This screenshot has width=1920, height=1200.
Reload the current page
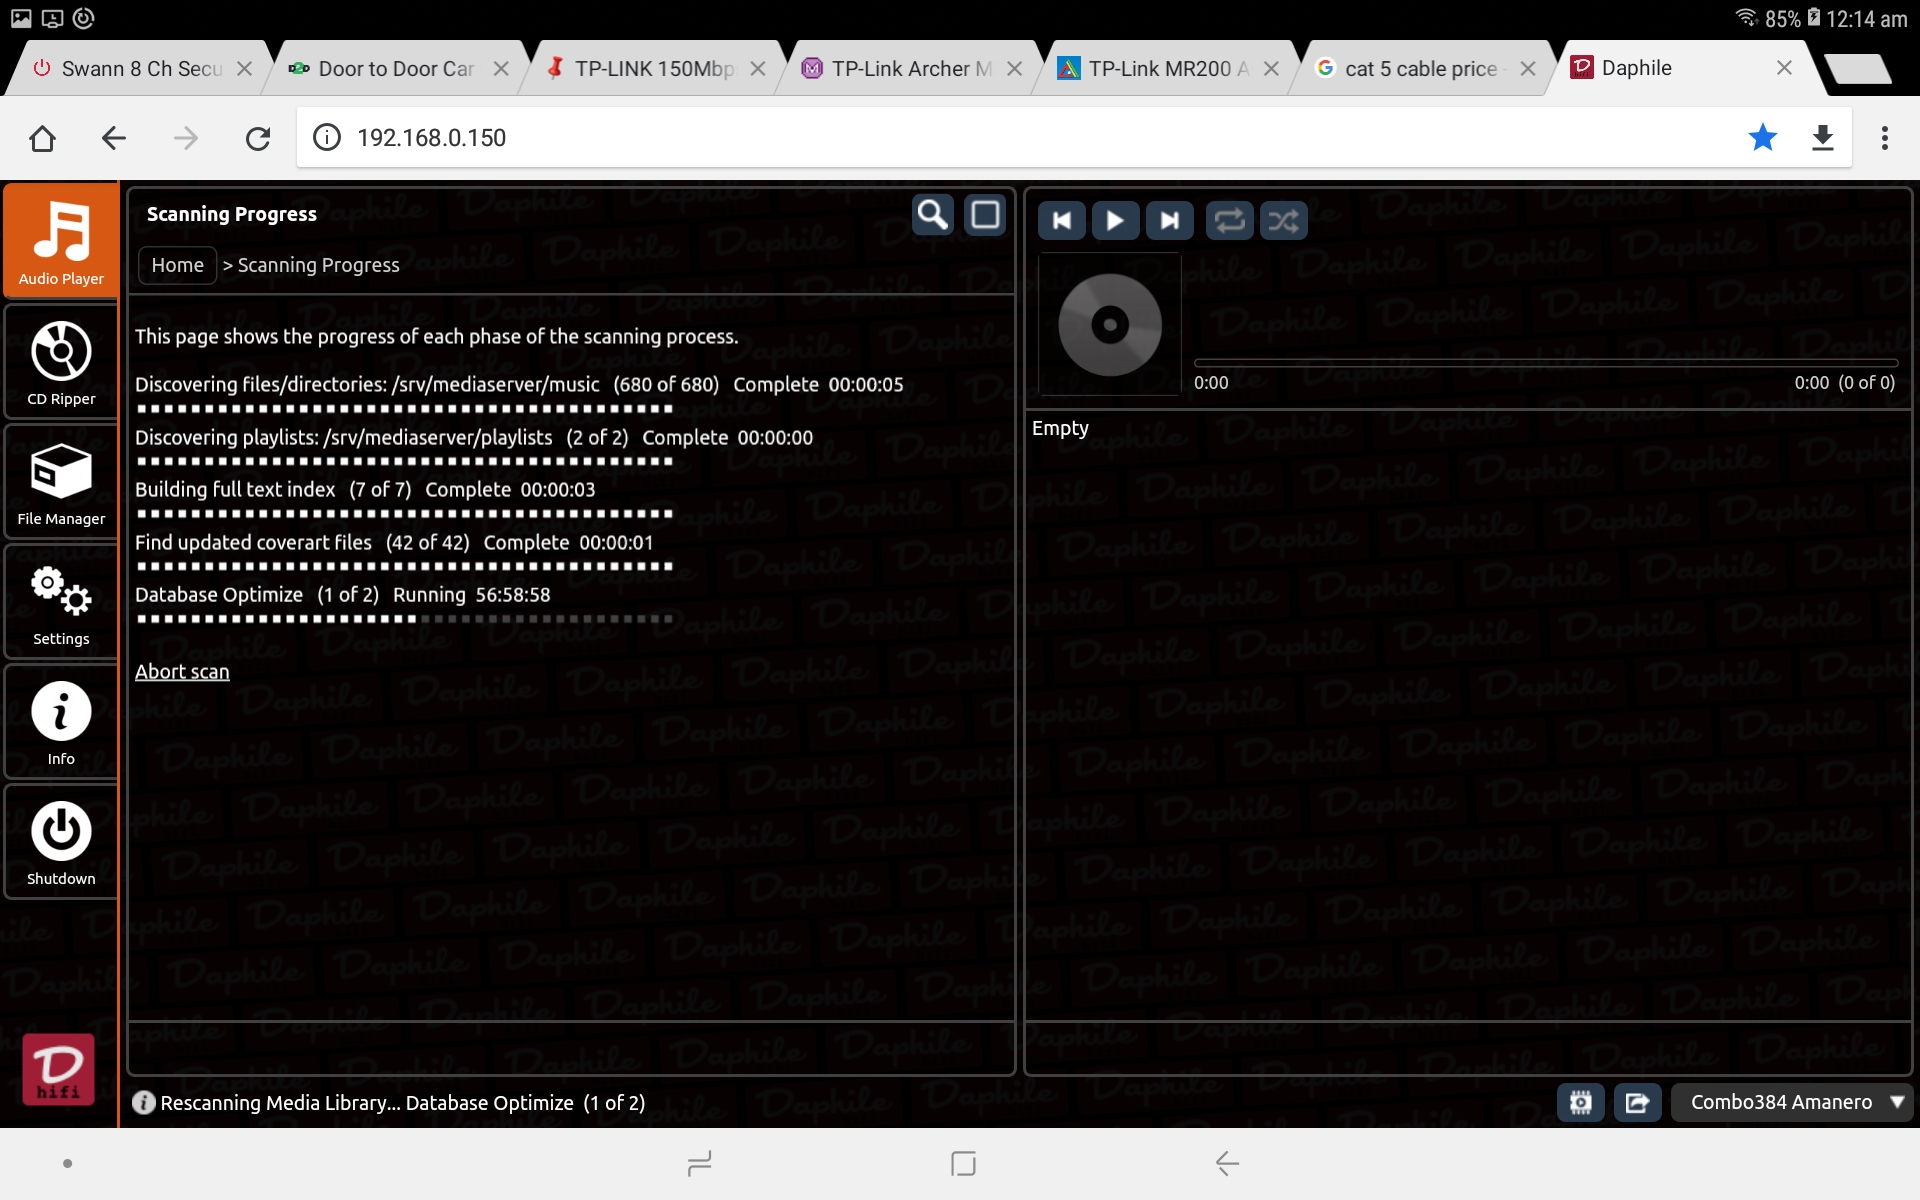[258, 138]
